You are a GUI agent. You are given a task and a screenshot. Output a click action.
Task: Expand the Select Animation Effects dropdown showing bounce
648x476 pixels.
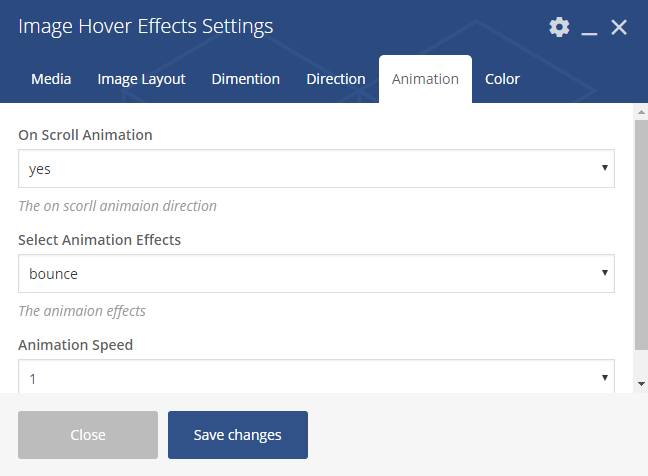coord(316,274)
